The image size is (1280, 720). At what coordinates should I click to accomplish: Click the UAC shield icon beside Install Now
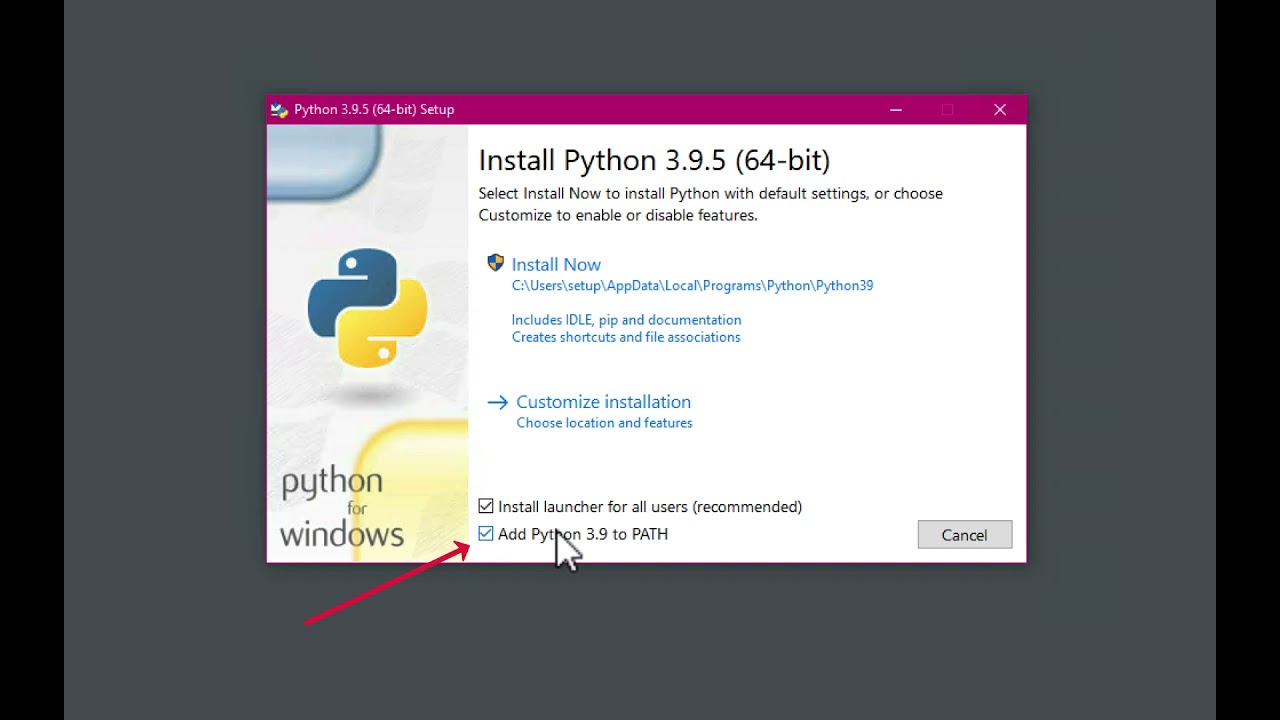click(495, 263)
